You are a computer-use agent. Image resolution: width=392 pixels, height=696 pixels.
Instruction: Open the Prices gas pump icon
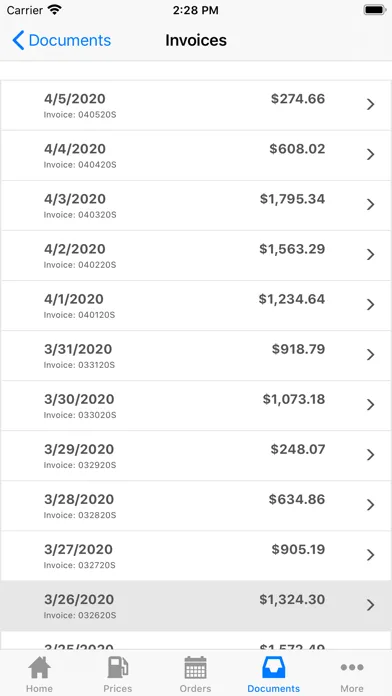point(118,667)
